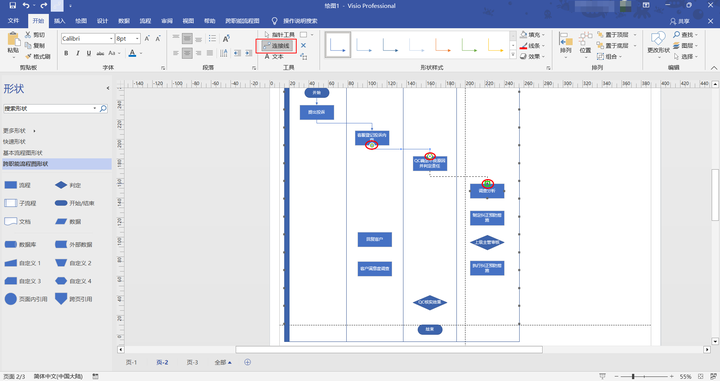Viewport: 720px width, 381px height.
Task: Choose the green connector style swatch
Action: 469,45
